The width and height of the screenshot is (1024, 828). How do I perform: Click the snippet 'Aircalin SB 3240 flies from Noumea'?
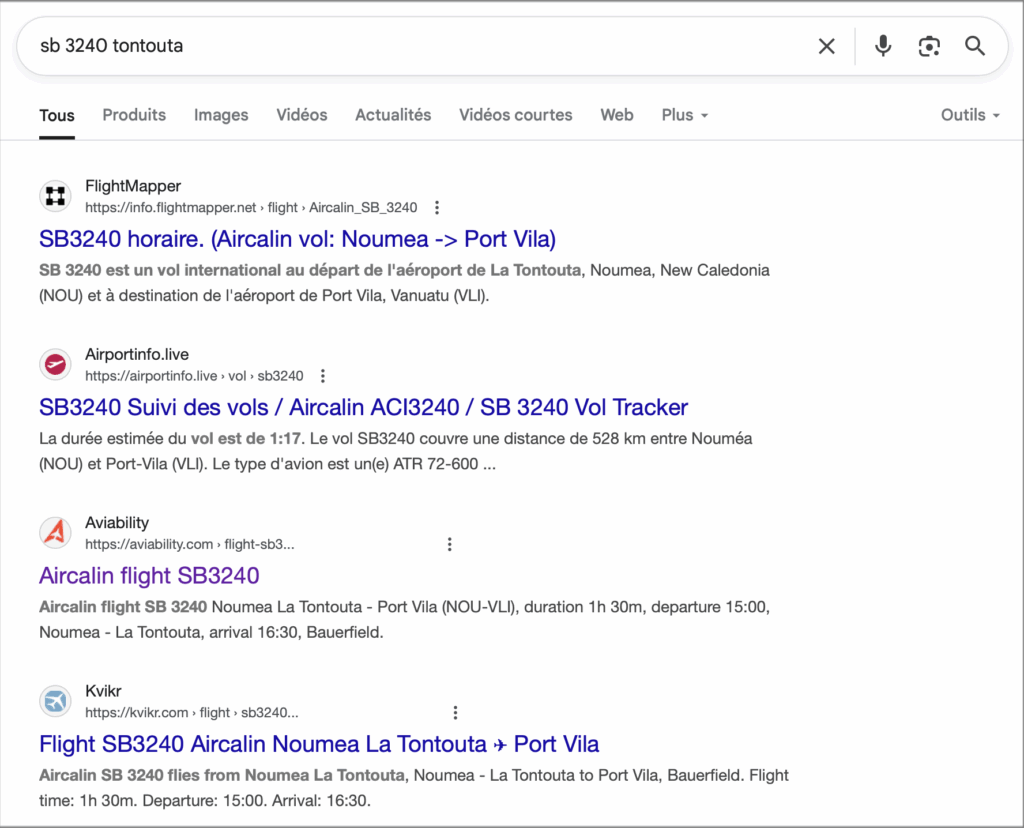click(414, 788)
